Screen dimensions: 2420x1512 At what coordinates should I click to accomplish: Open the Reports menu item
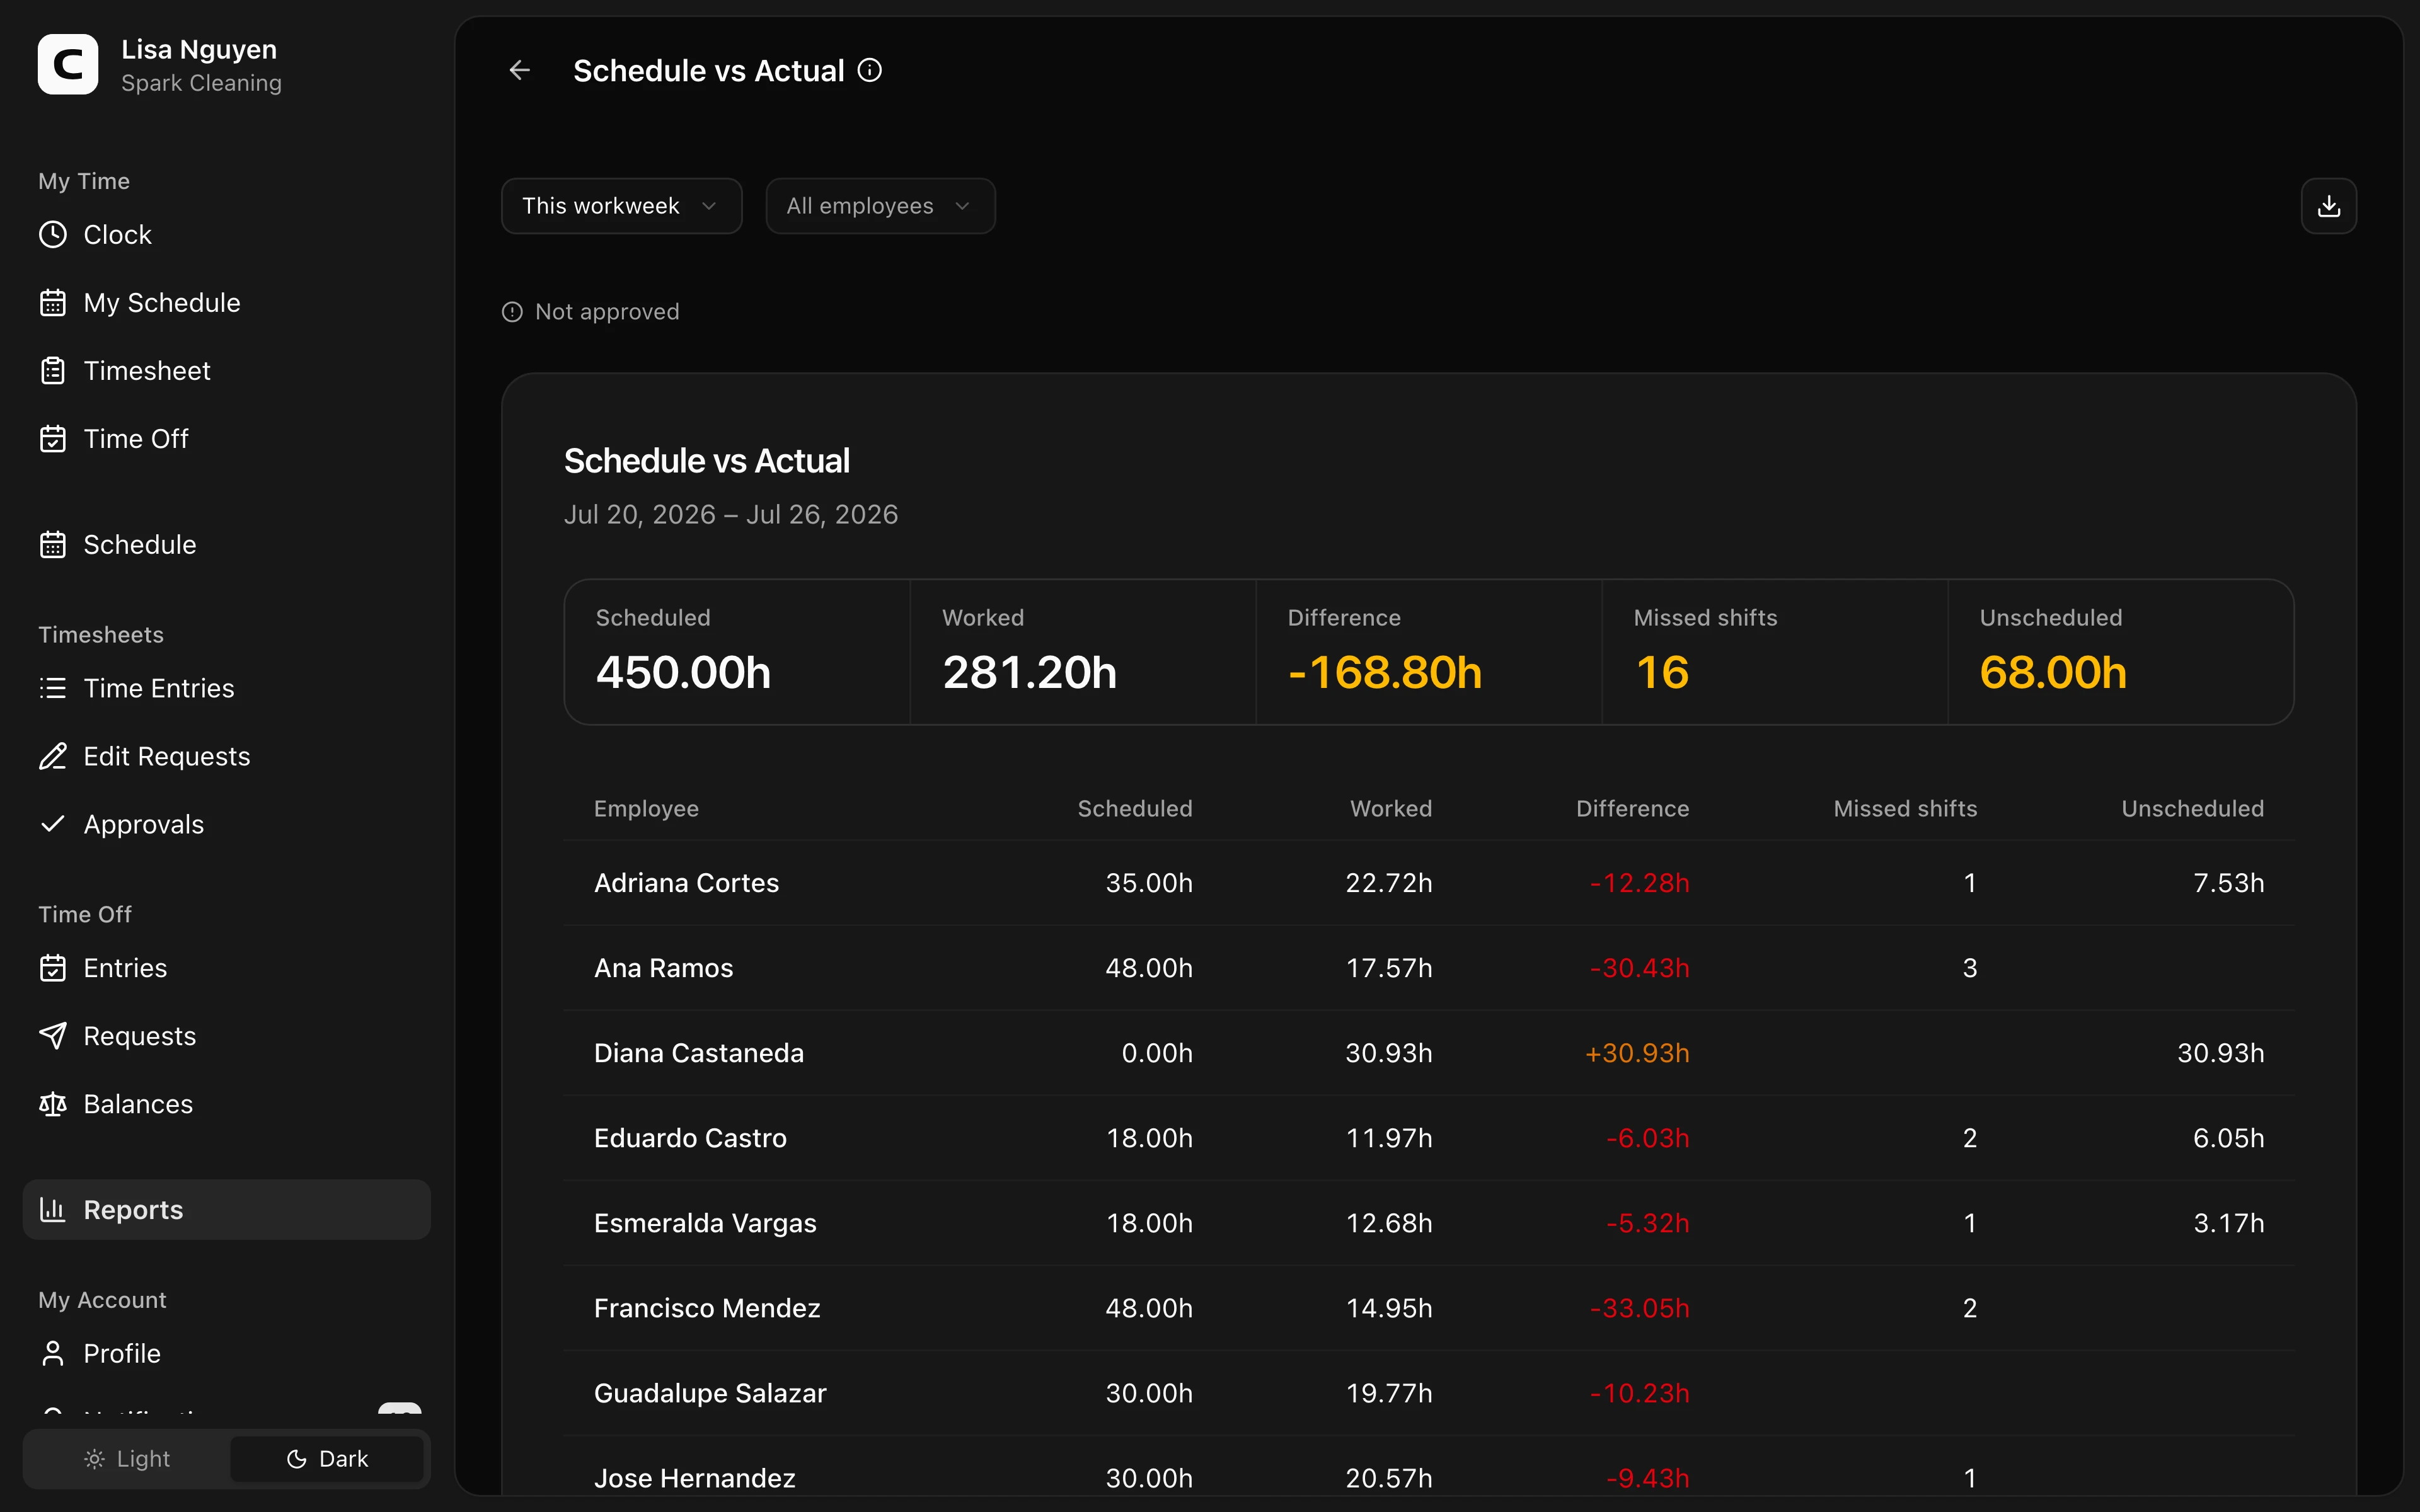coord(226,1210)
